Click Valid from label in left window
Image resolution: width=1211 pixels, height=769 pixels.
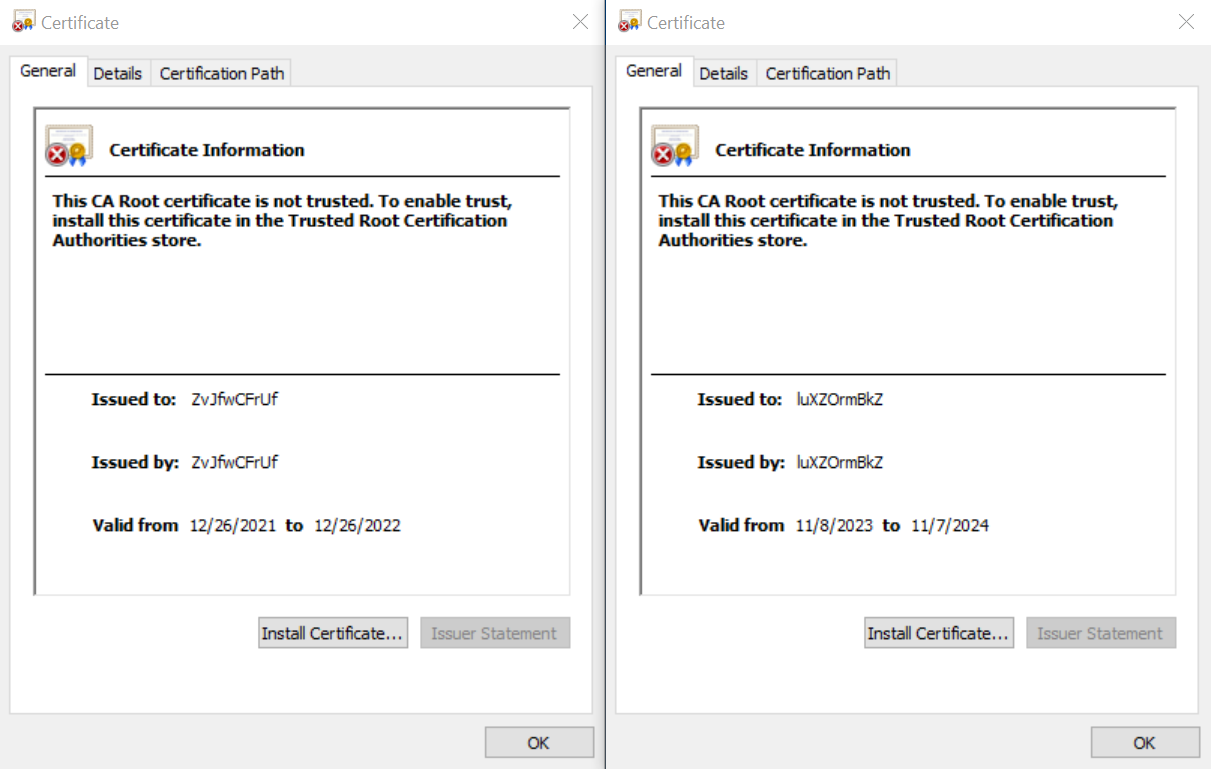[135, 525]
